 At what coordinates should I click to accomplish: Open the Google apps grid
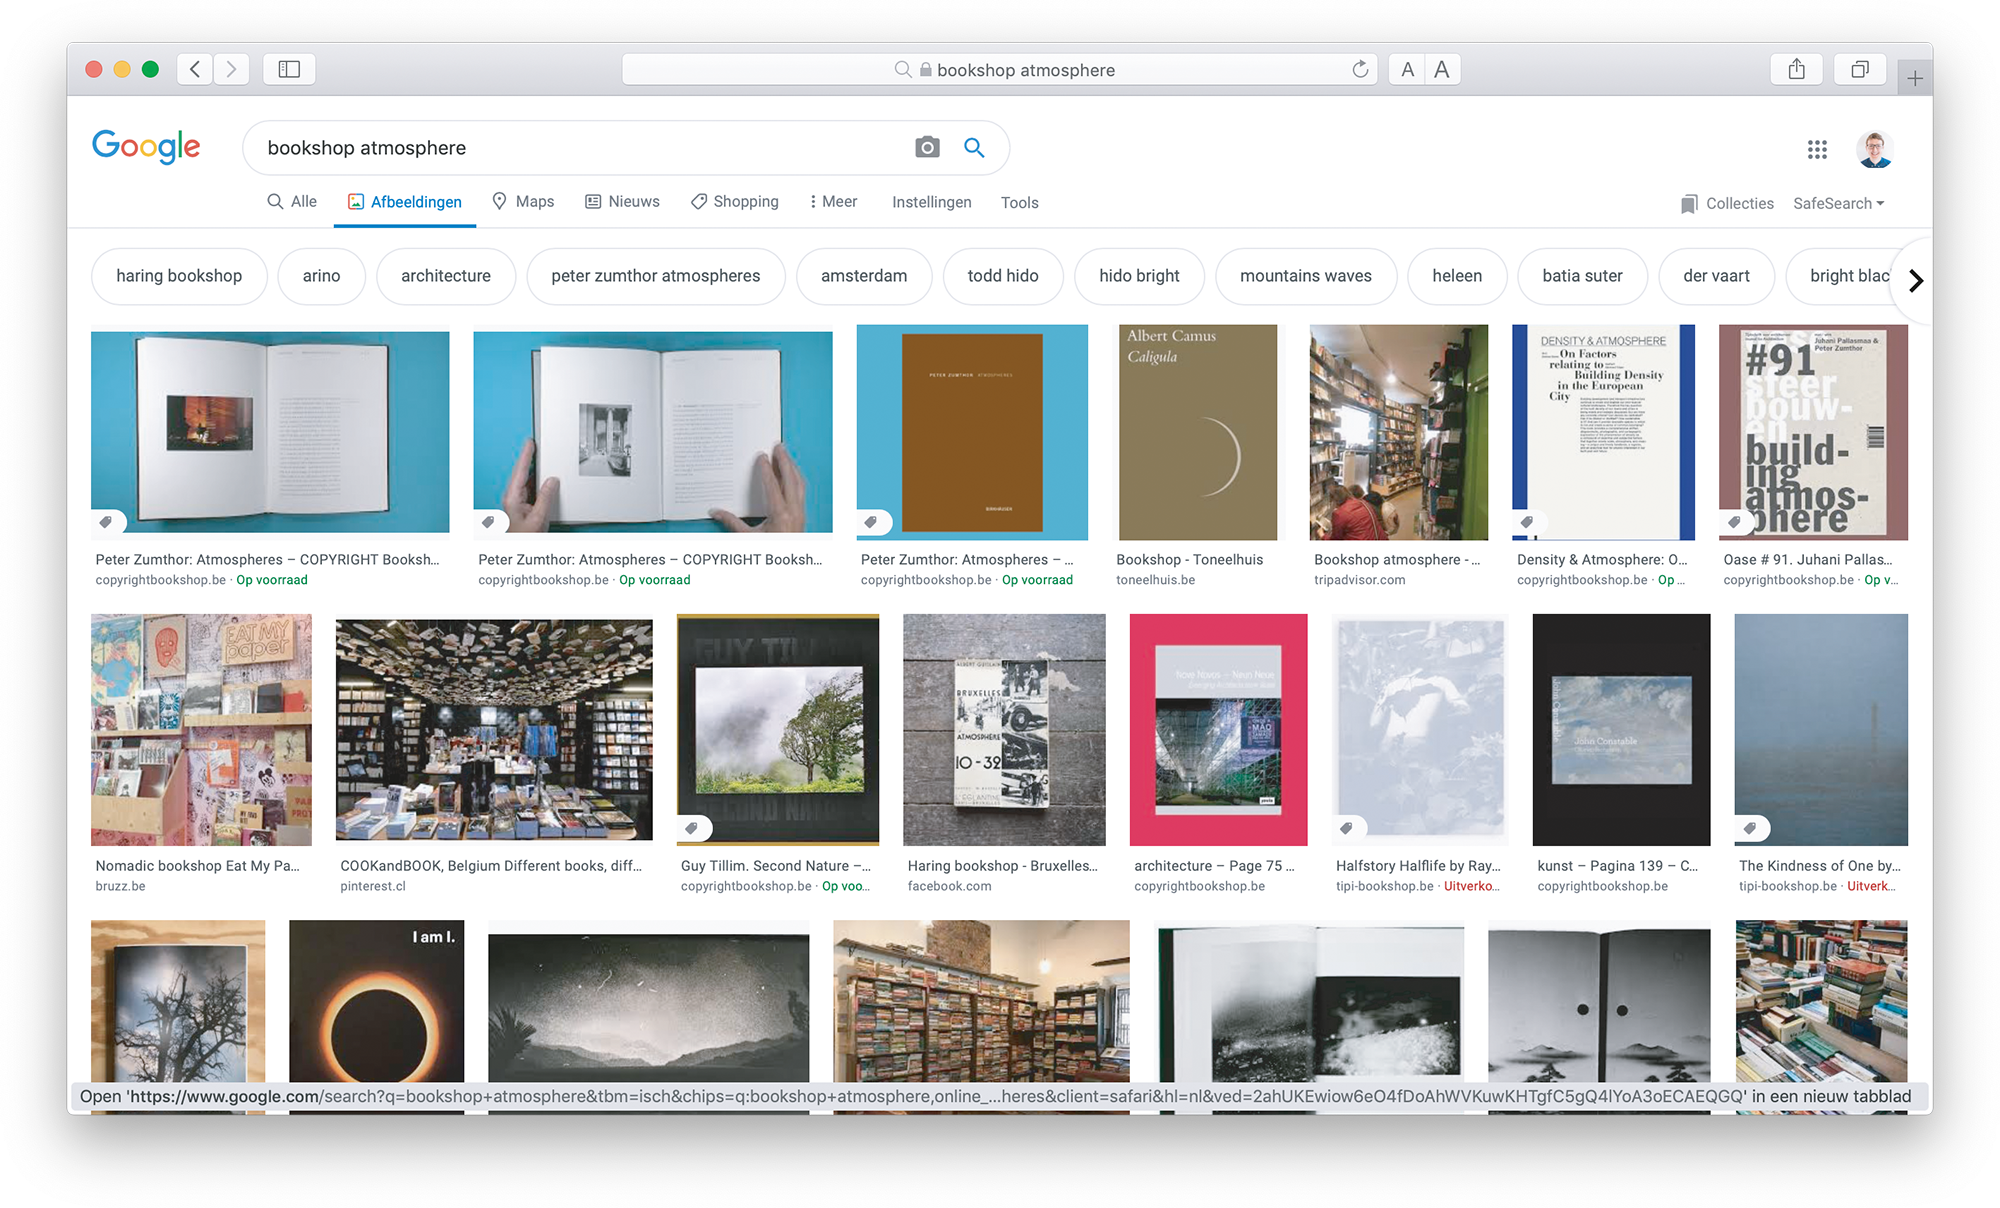(1817, 149)
